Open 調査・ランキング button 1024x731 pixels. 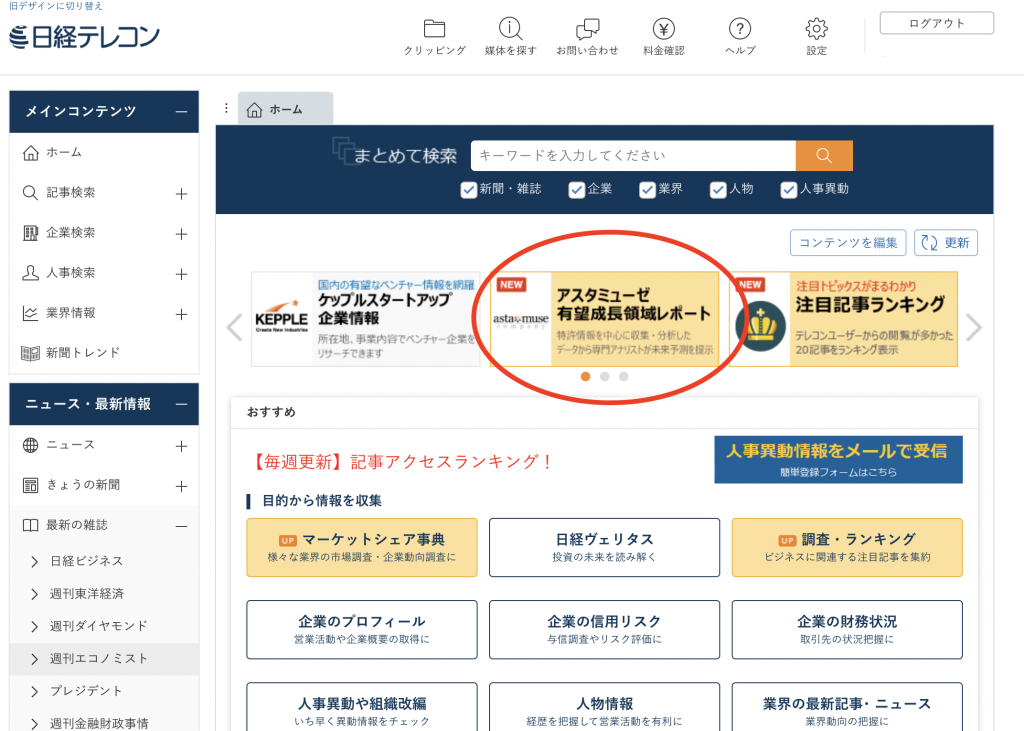[x=847, y=547]
